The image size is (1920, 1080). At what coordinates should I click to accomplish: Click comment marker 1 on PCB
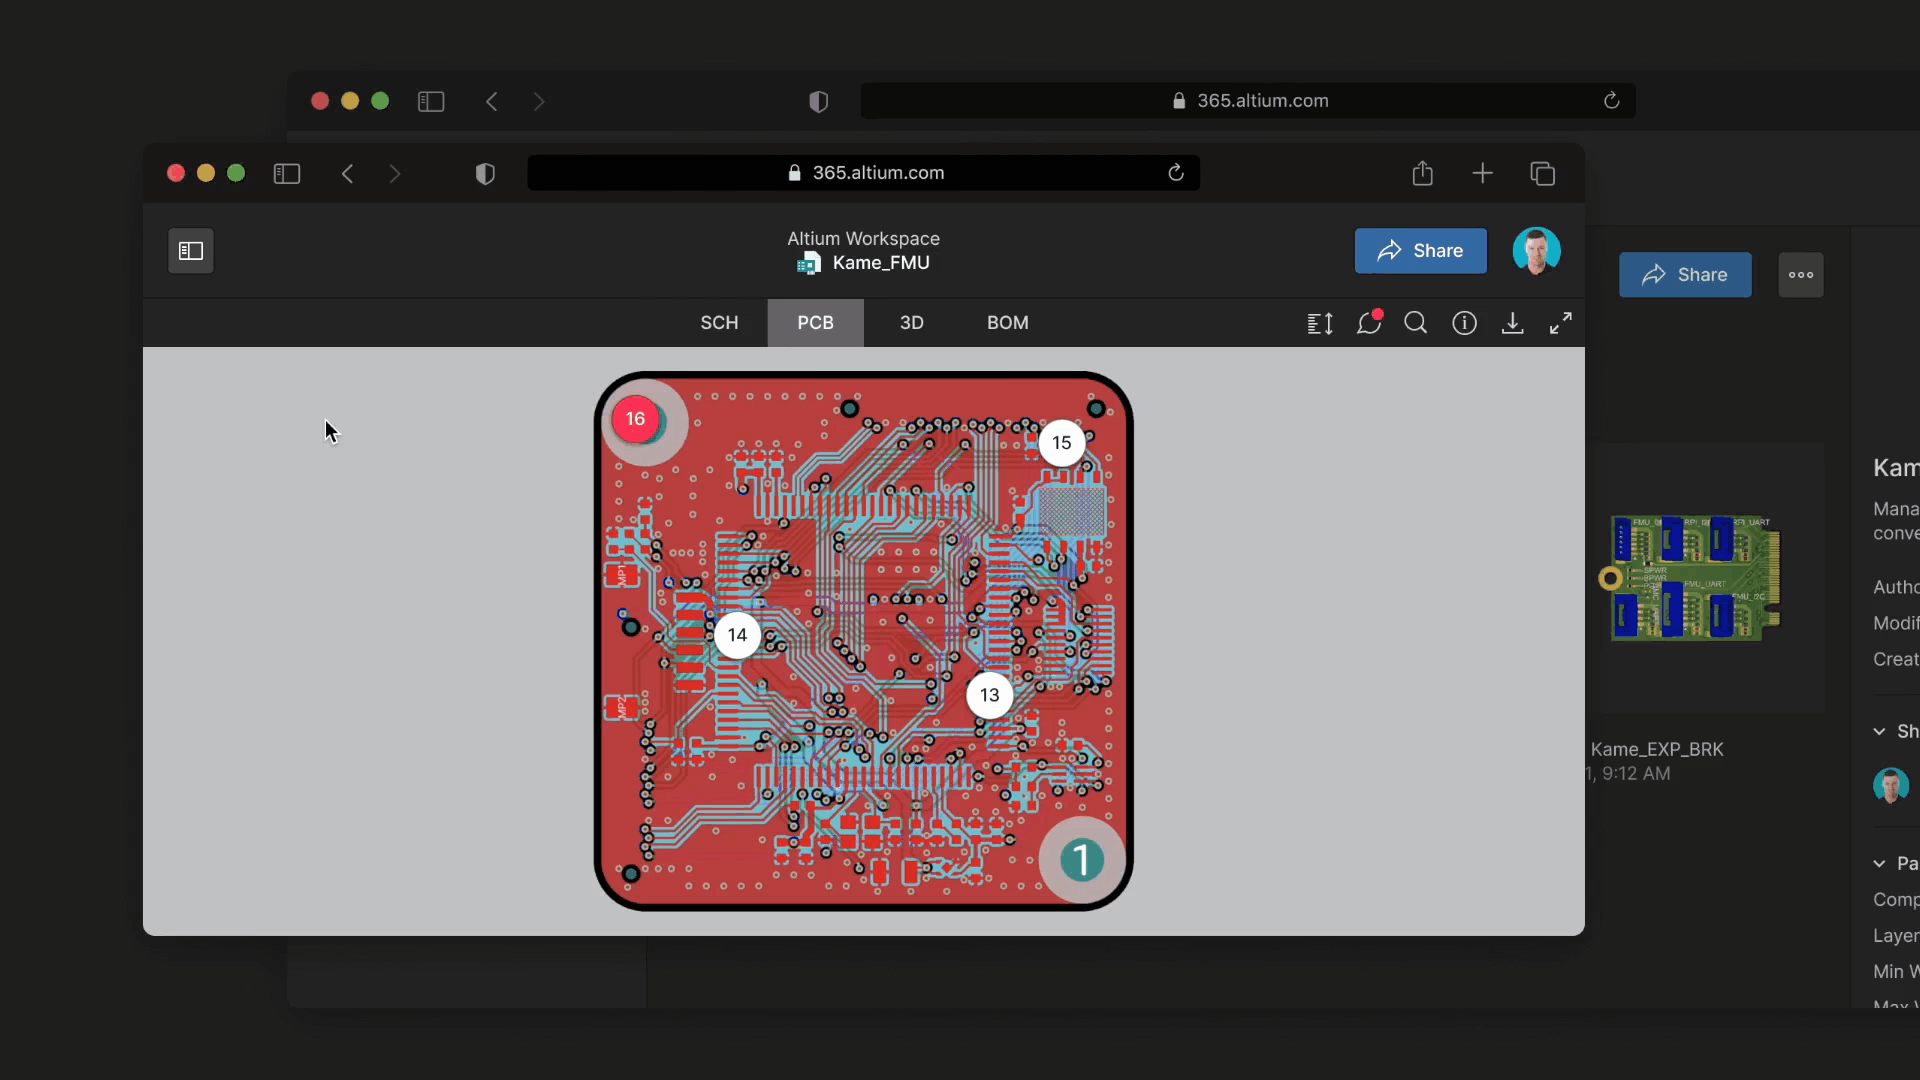1081,860
